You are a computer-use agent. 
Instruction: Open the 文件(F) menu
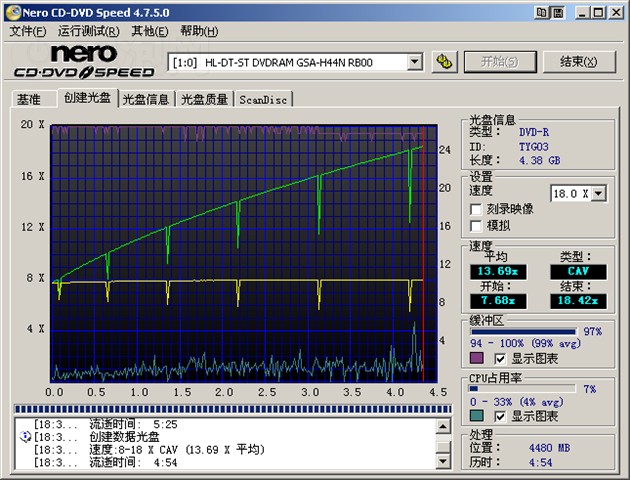pyautogui.click(x=27, y=31)
